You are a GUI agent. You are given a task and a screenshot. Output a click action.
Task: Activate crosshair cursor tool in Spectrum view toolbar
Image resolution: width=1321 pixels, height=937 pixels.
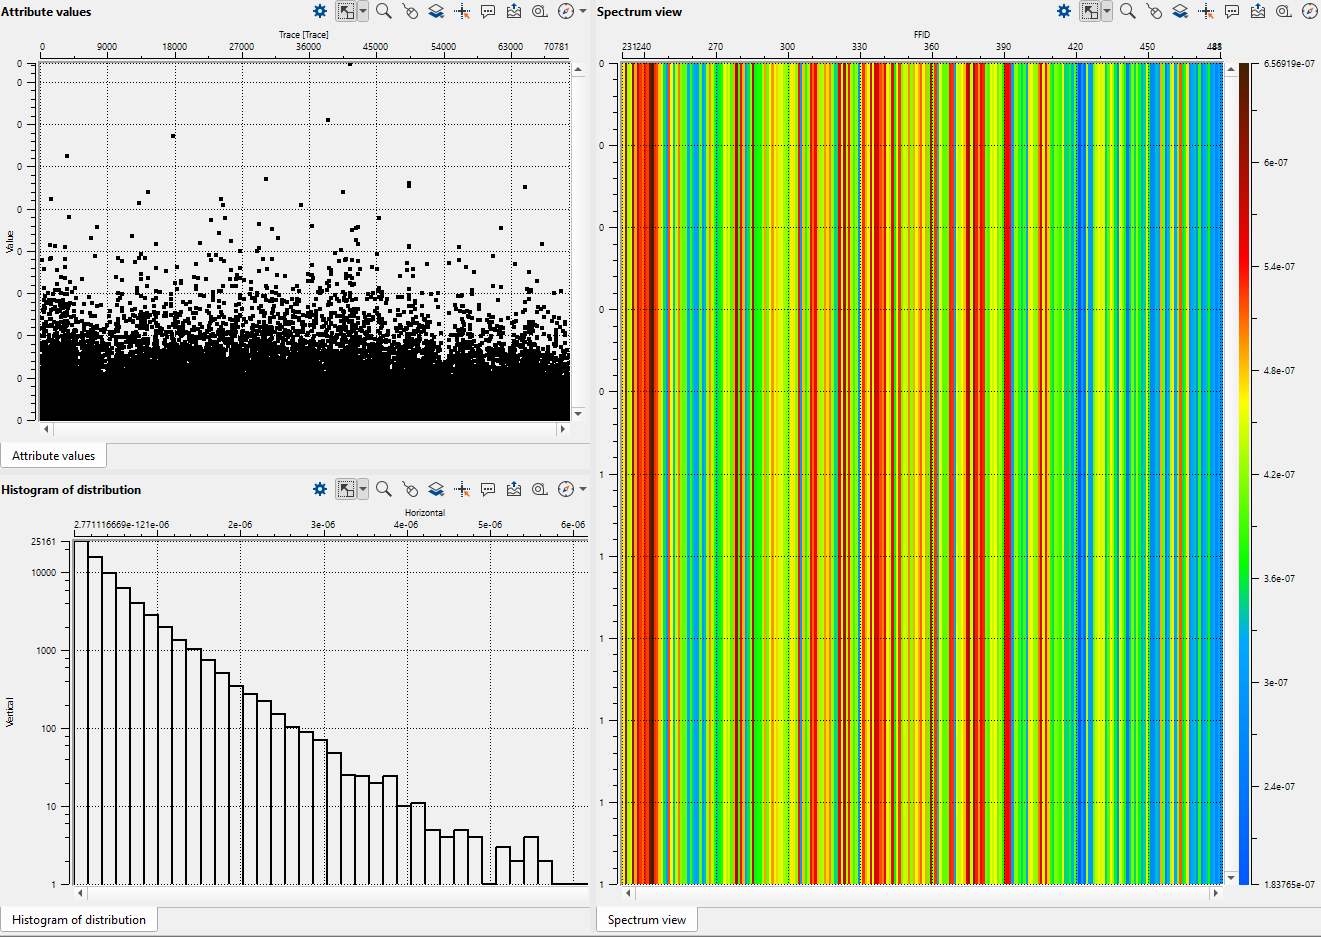[1206, 11]
